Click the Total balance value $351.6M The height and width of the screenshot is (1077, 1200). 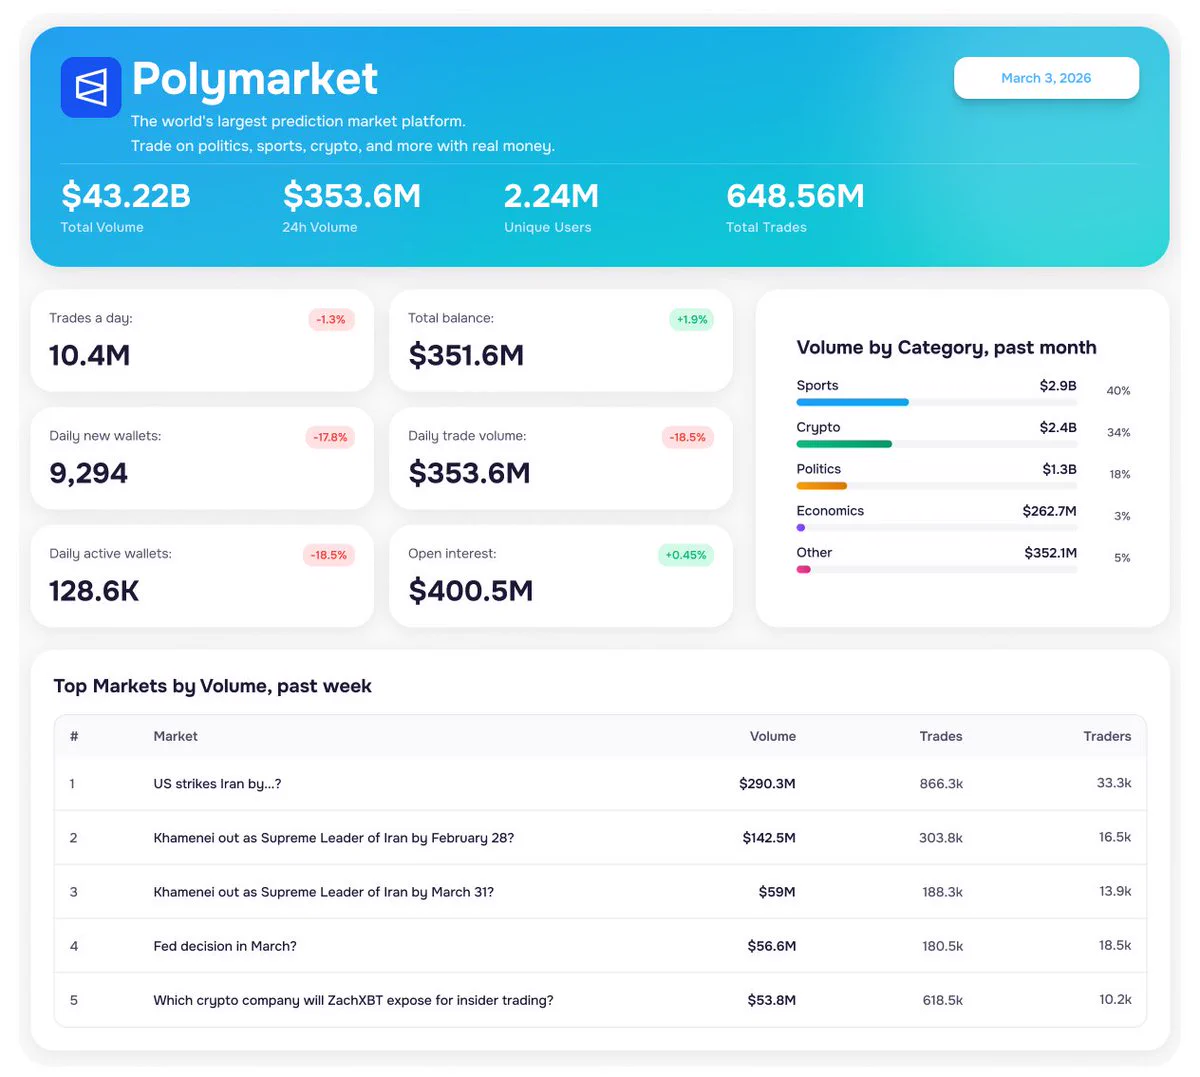466,356
